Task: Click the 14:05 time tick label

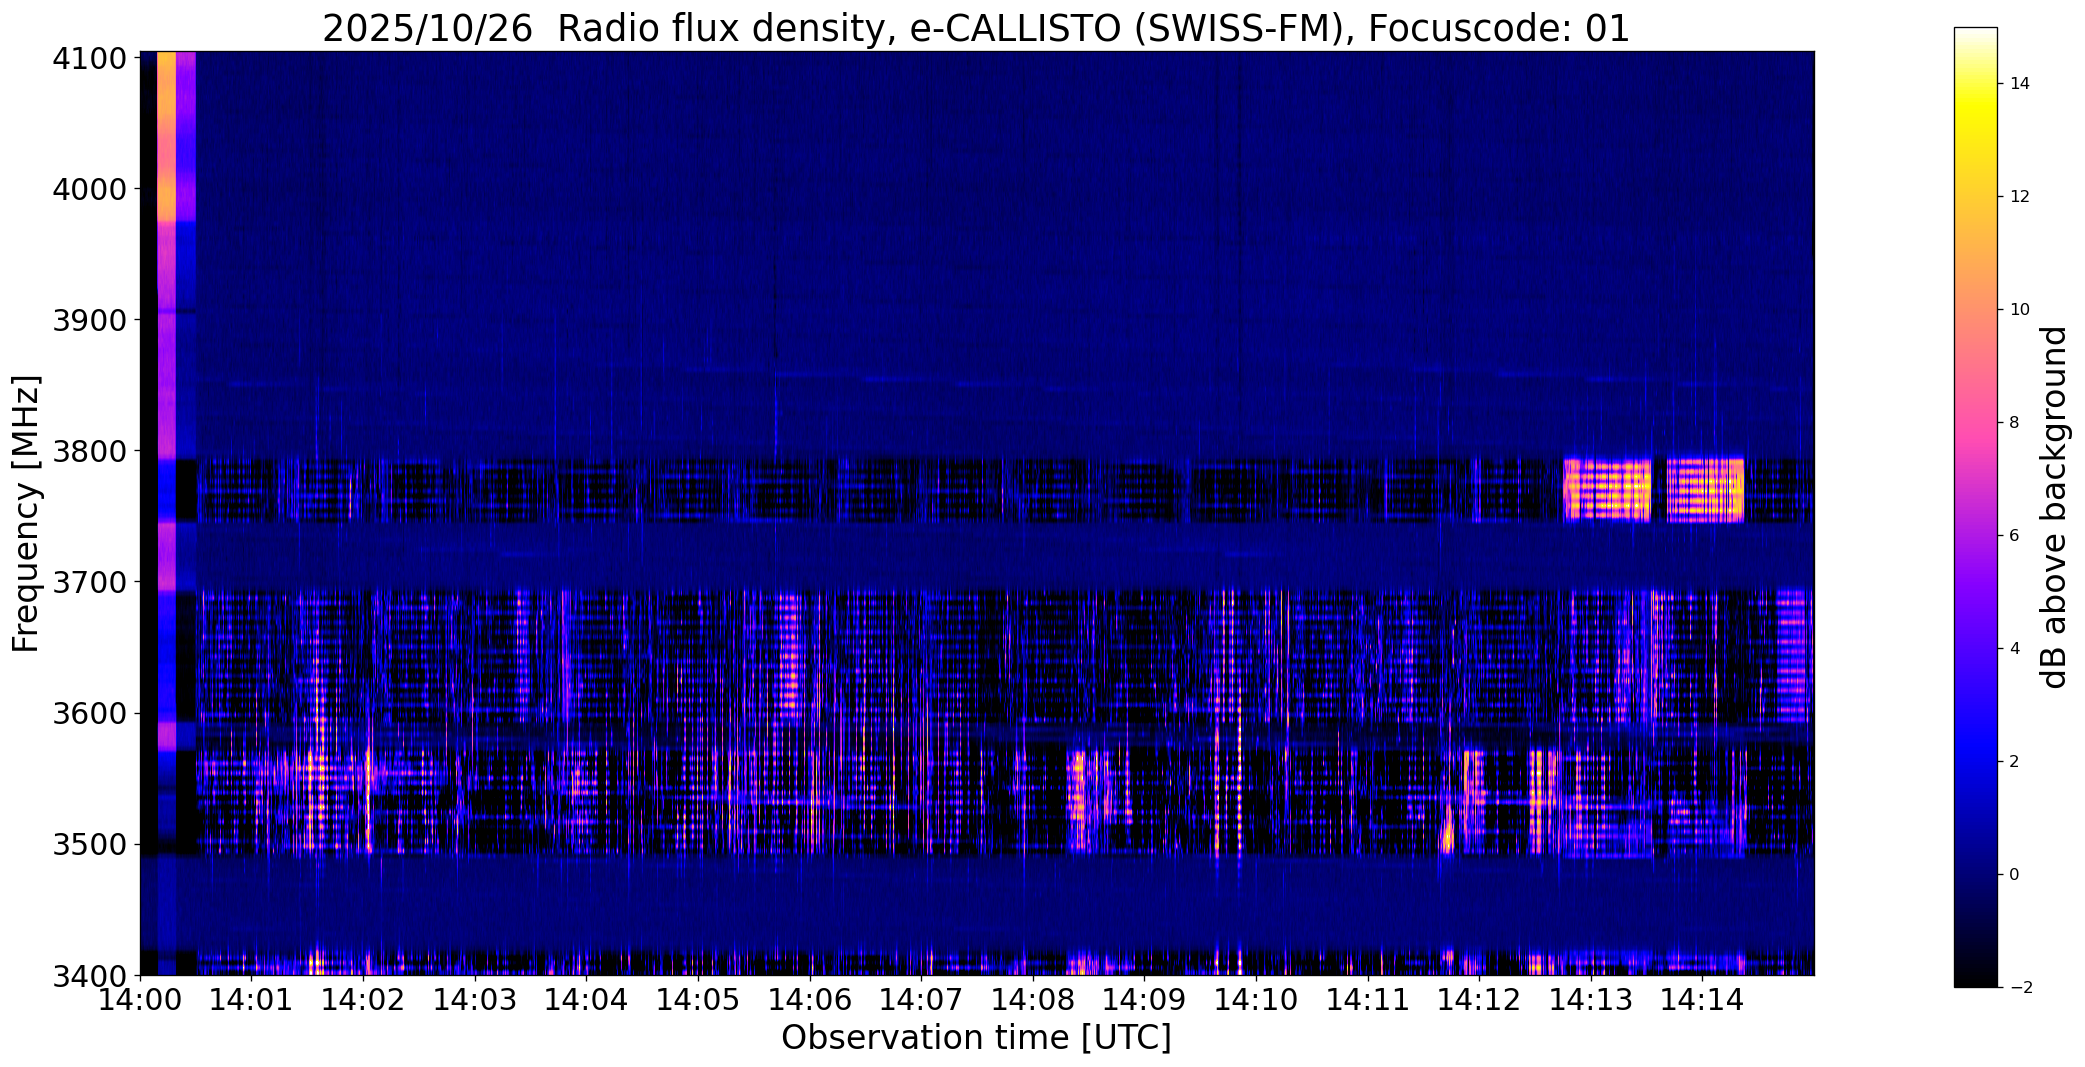Action: pyautogui.click(x=698, y=1000)
